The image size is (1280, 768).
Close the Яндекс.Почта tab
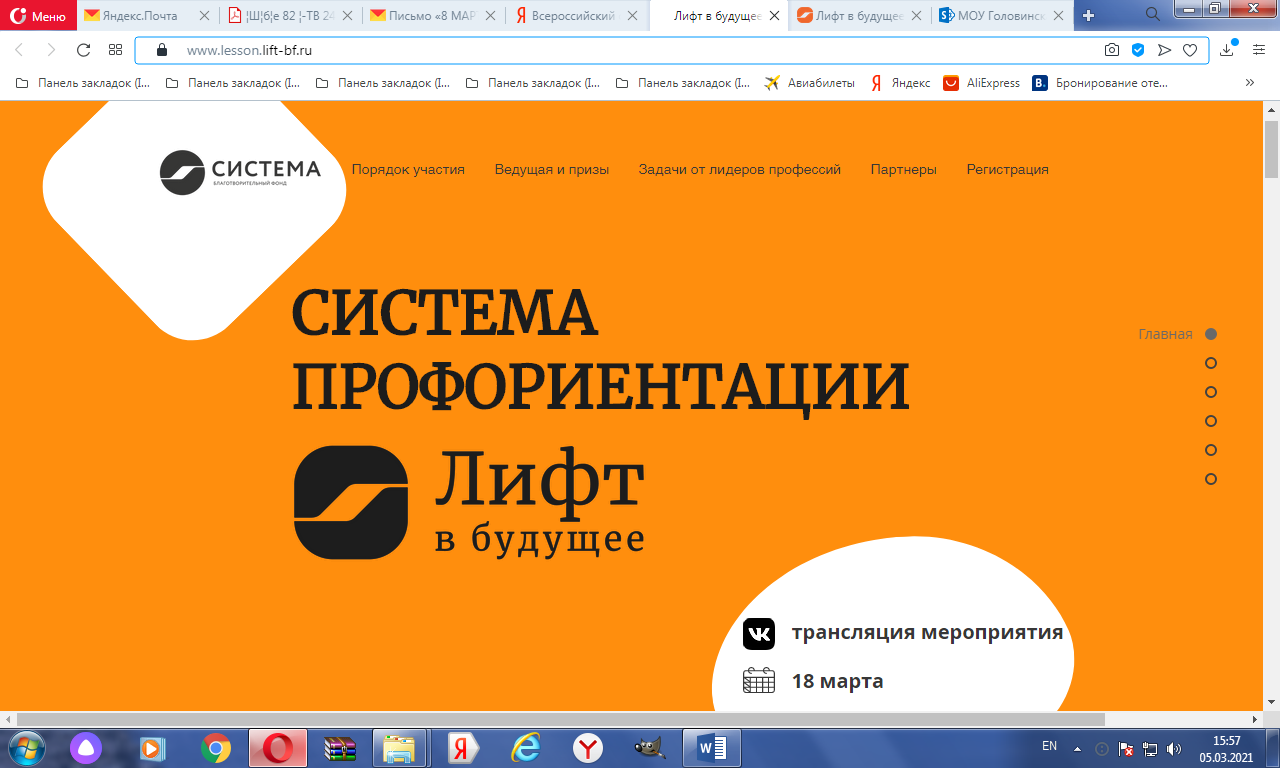click(204, 16)
